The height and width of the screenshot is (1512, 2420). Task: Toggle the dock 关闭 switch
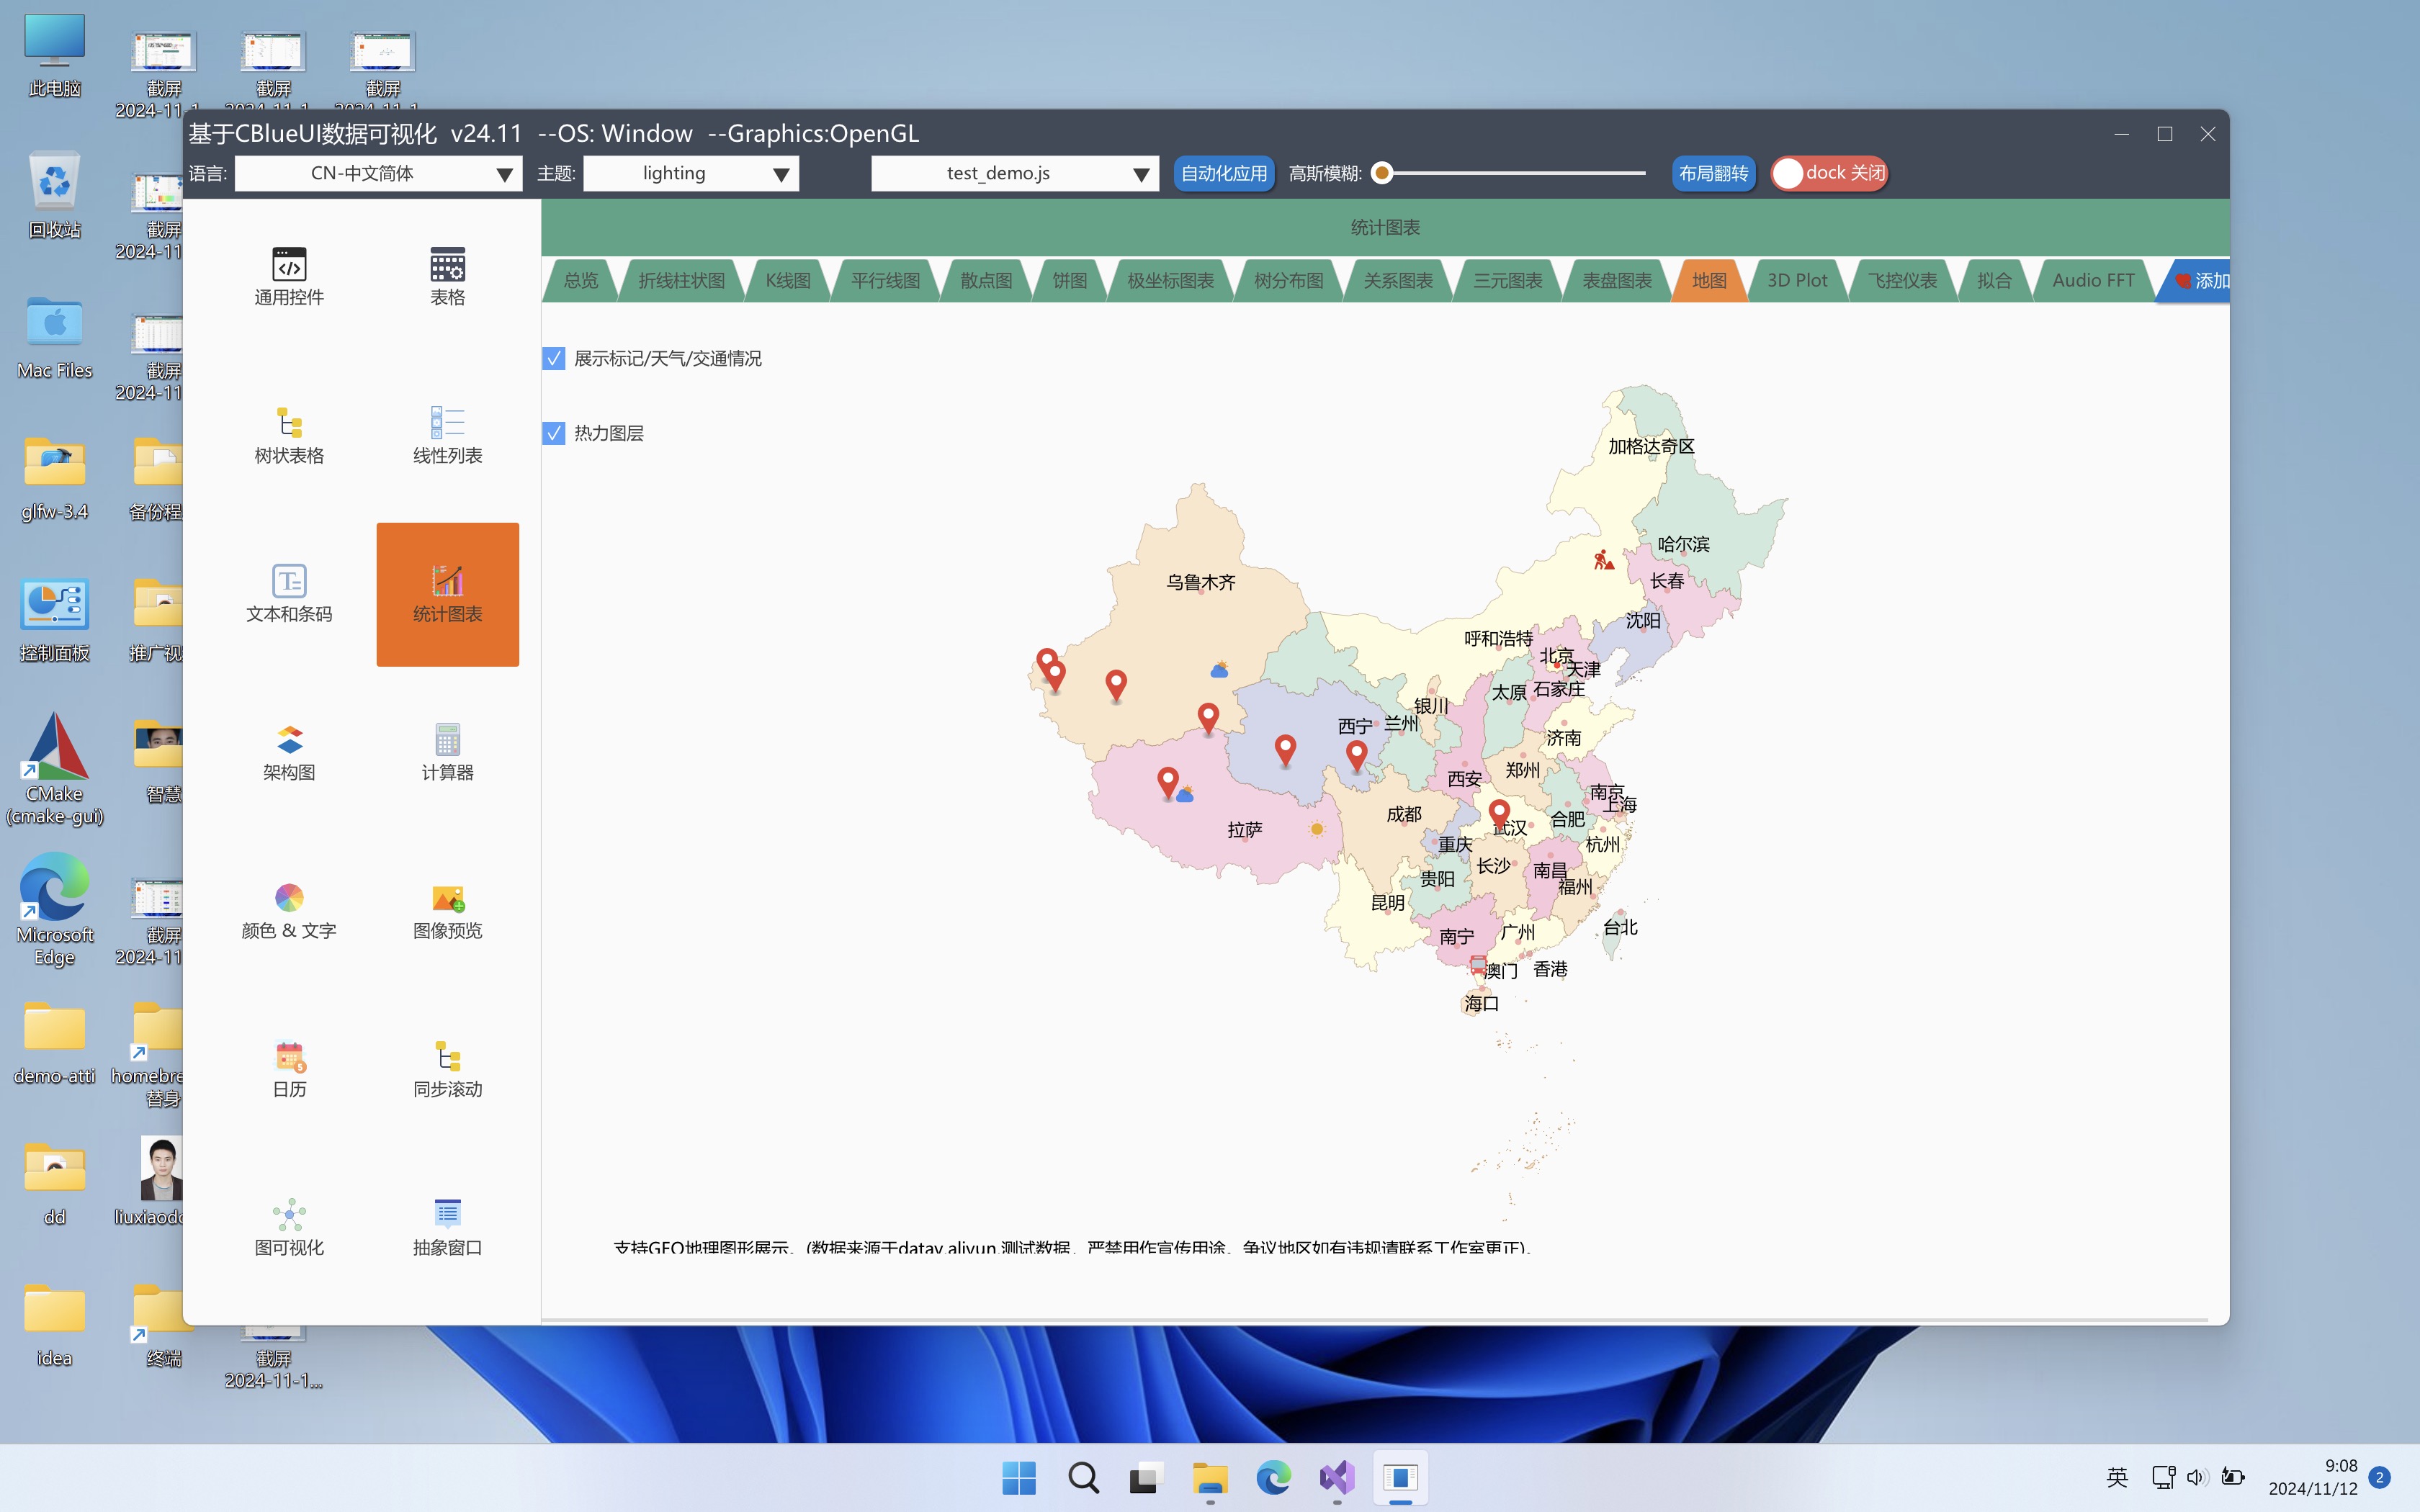(1828, 173)
